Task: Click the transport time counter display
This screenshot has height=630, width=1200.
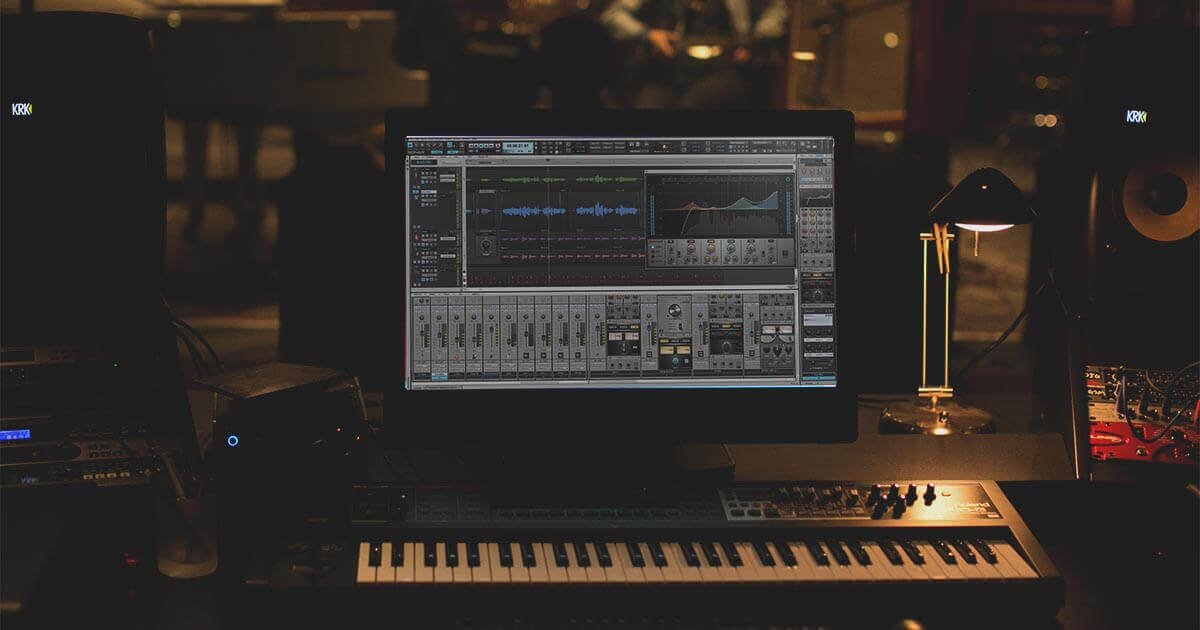Action: pos(517,146)
